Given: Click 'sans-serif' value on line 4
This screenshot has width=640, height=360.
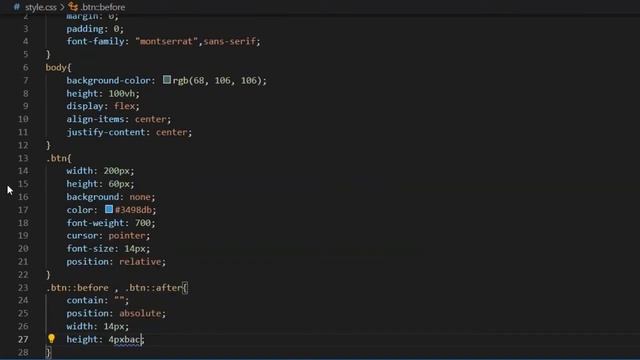Looking at the screenshot, I should coord(229,41).
